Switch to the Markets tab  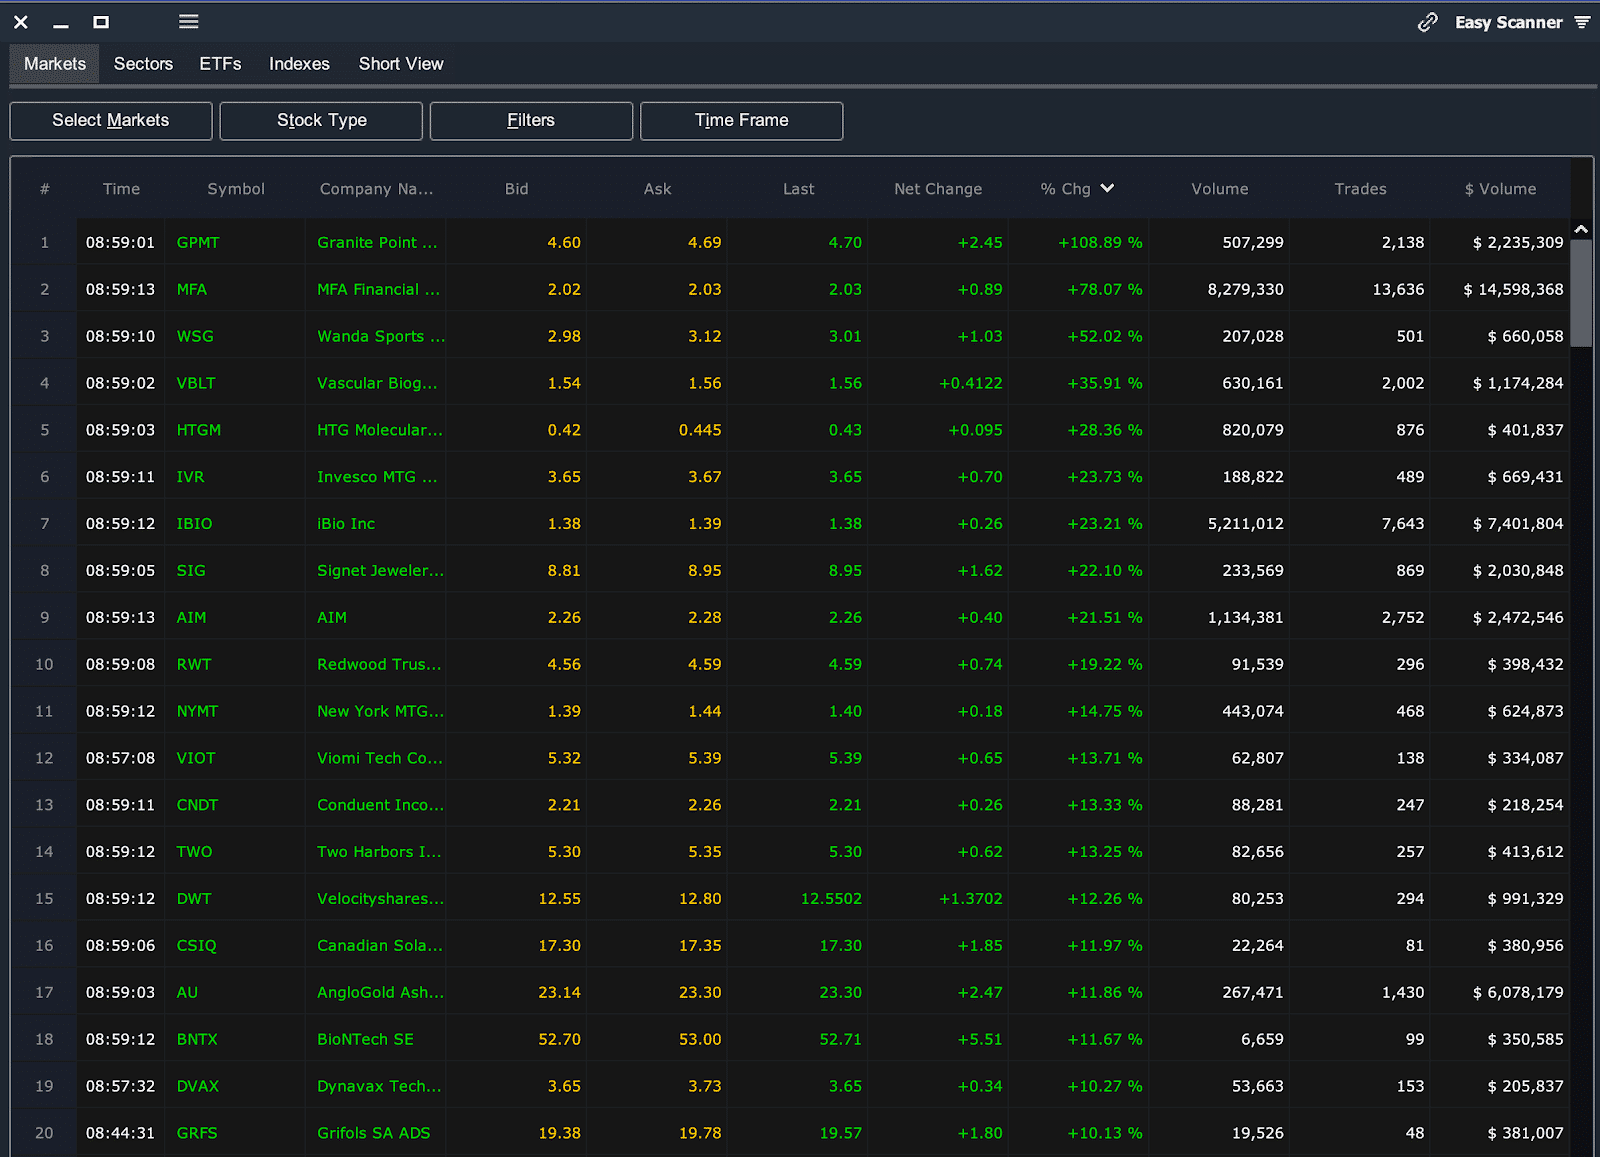(x=55, y=64)
